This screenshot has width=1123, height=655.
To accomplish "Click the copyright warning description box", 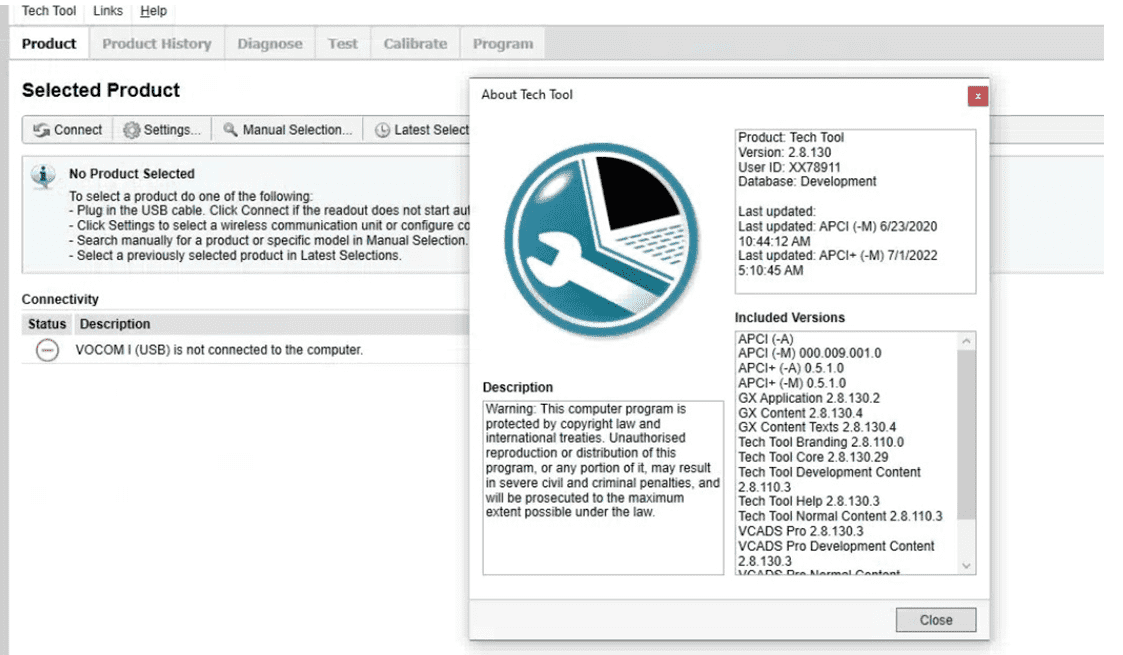I will (x=603, y=487).
